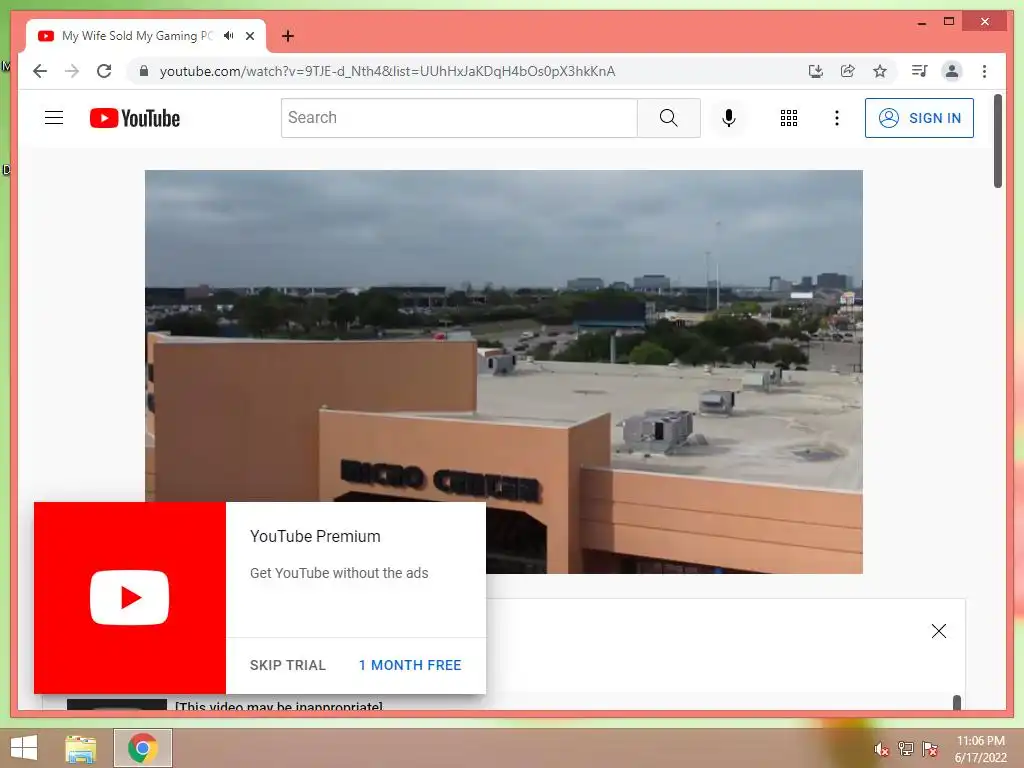
Task: View site info via the padlock icon
Action: 144,71
